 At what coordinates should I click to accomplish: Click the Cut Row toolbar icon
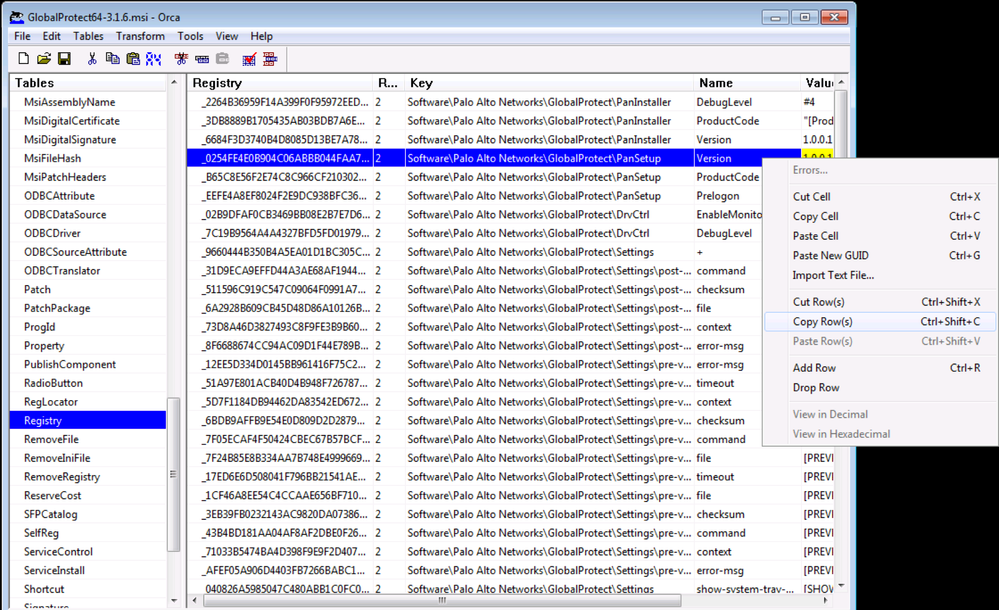[x=181, y=59]
